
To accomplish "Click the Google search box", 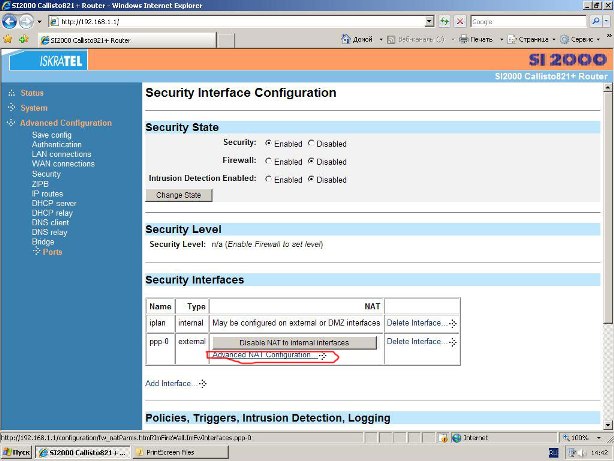I will 528,22.
